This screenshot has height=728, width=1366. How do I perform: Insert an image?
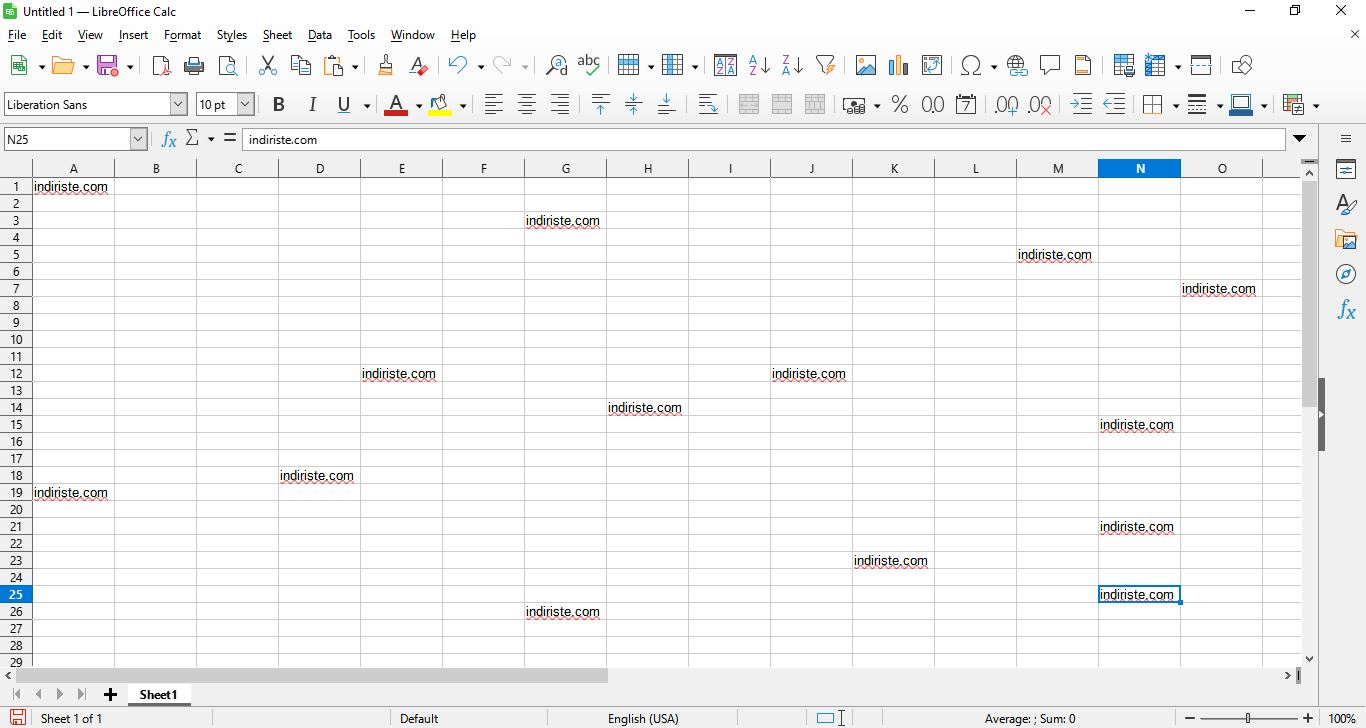click(866, 66)
